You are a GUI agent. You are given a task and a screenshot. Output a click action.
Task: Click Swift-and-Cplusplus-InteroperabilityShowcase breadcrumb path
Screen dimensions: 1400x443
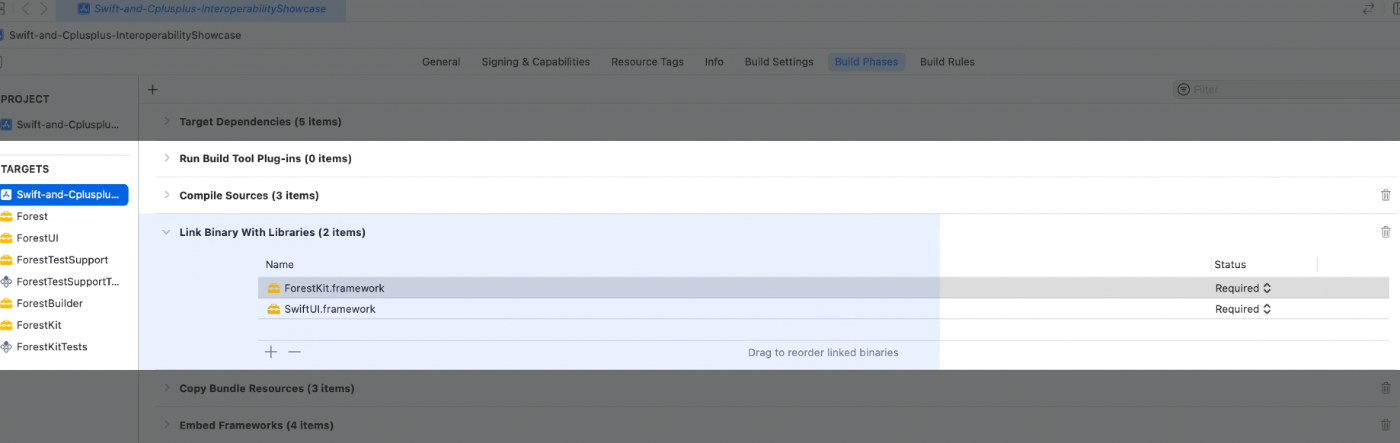(x=125, y=35)
